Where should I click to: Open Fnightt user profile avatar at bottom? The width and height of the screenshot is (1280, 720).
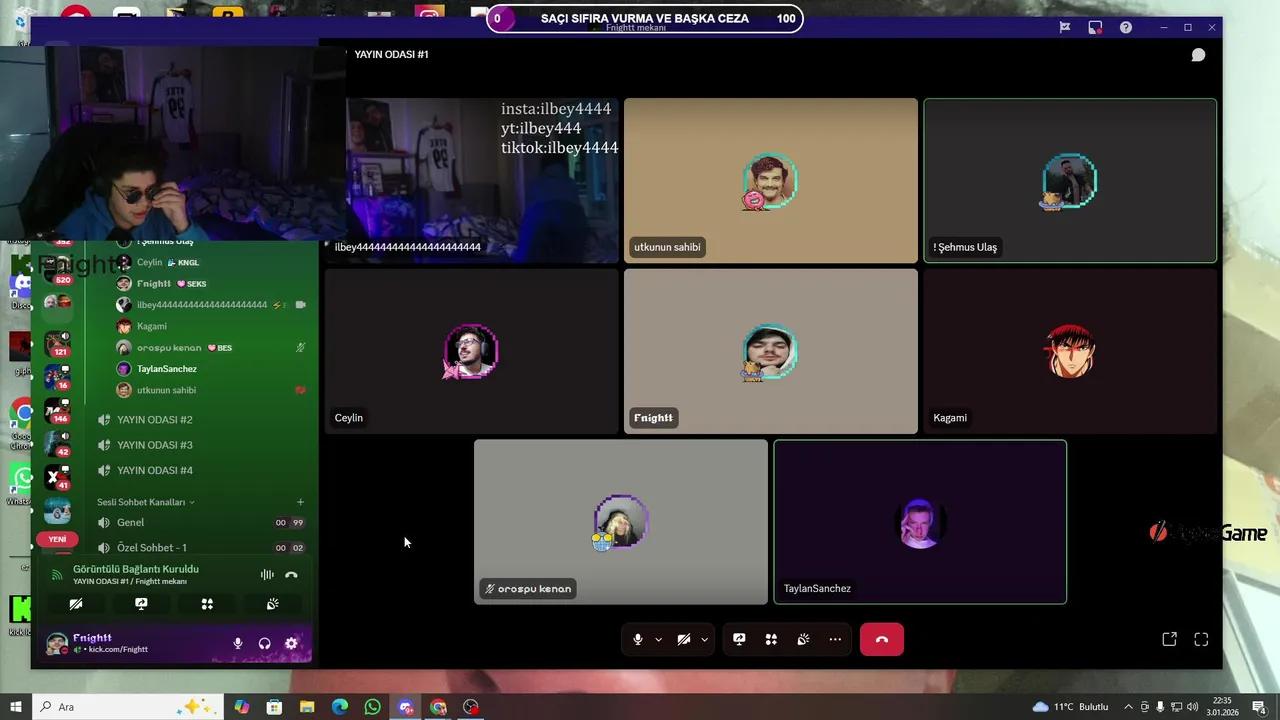[x=57, y=643]
